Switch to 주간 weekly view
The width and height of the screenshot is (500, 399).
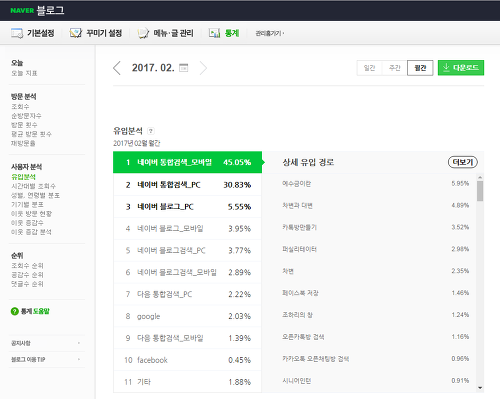(x=395, y=68)
